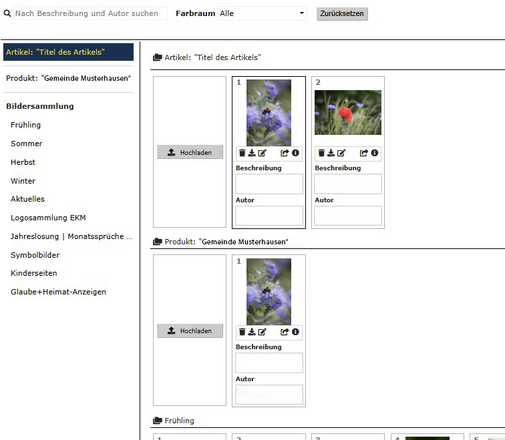Show info for Artikel image 1
Image resolution: width=505 pixels, height=440 pixels.
tap(295, 153)
